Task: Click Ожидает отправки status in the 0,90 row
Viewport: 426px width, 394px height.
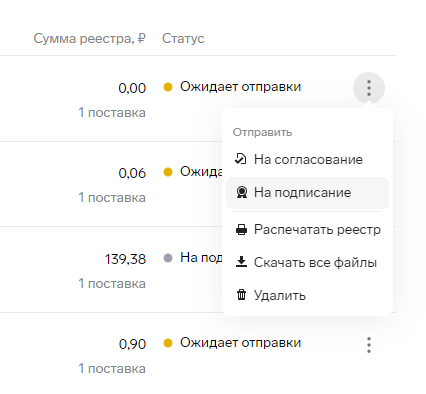Action: (x=241, y=343)
